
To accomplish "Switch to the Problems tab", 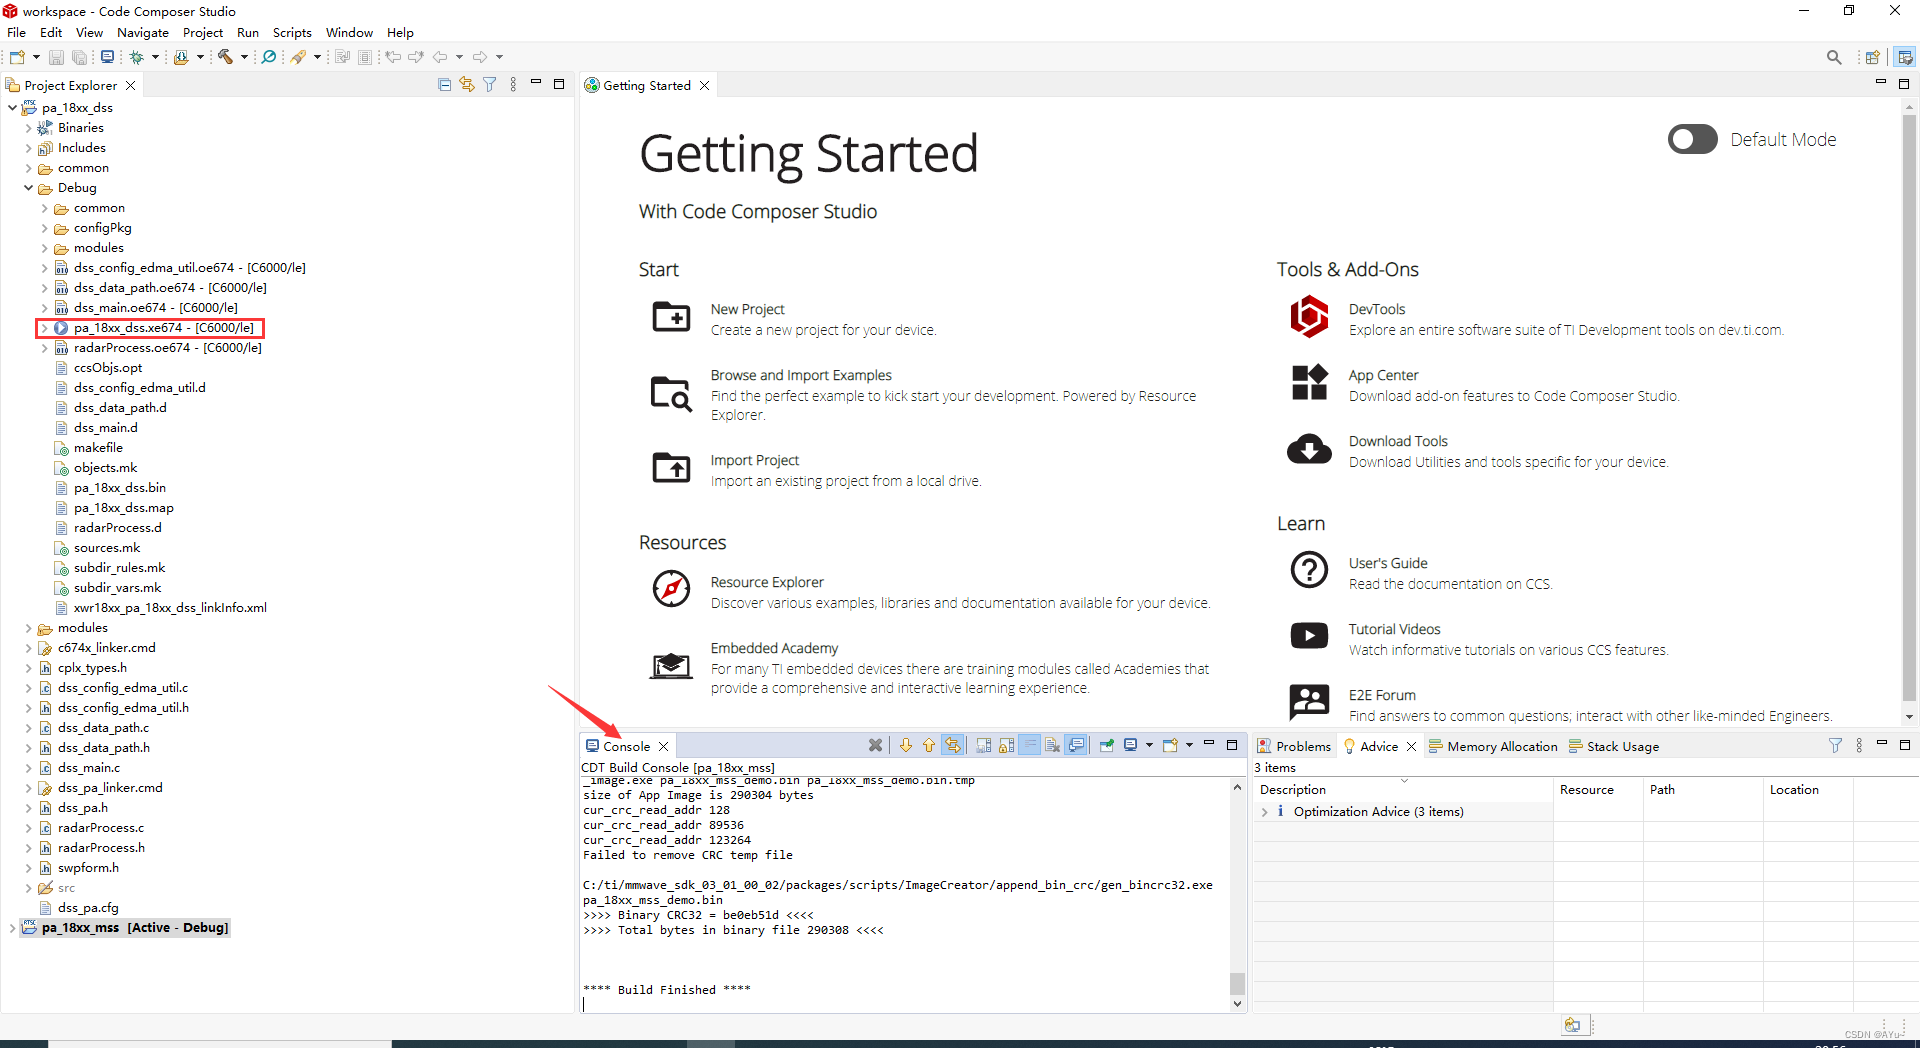I will pyautogui.click(x=1294, y=746).
